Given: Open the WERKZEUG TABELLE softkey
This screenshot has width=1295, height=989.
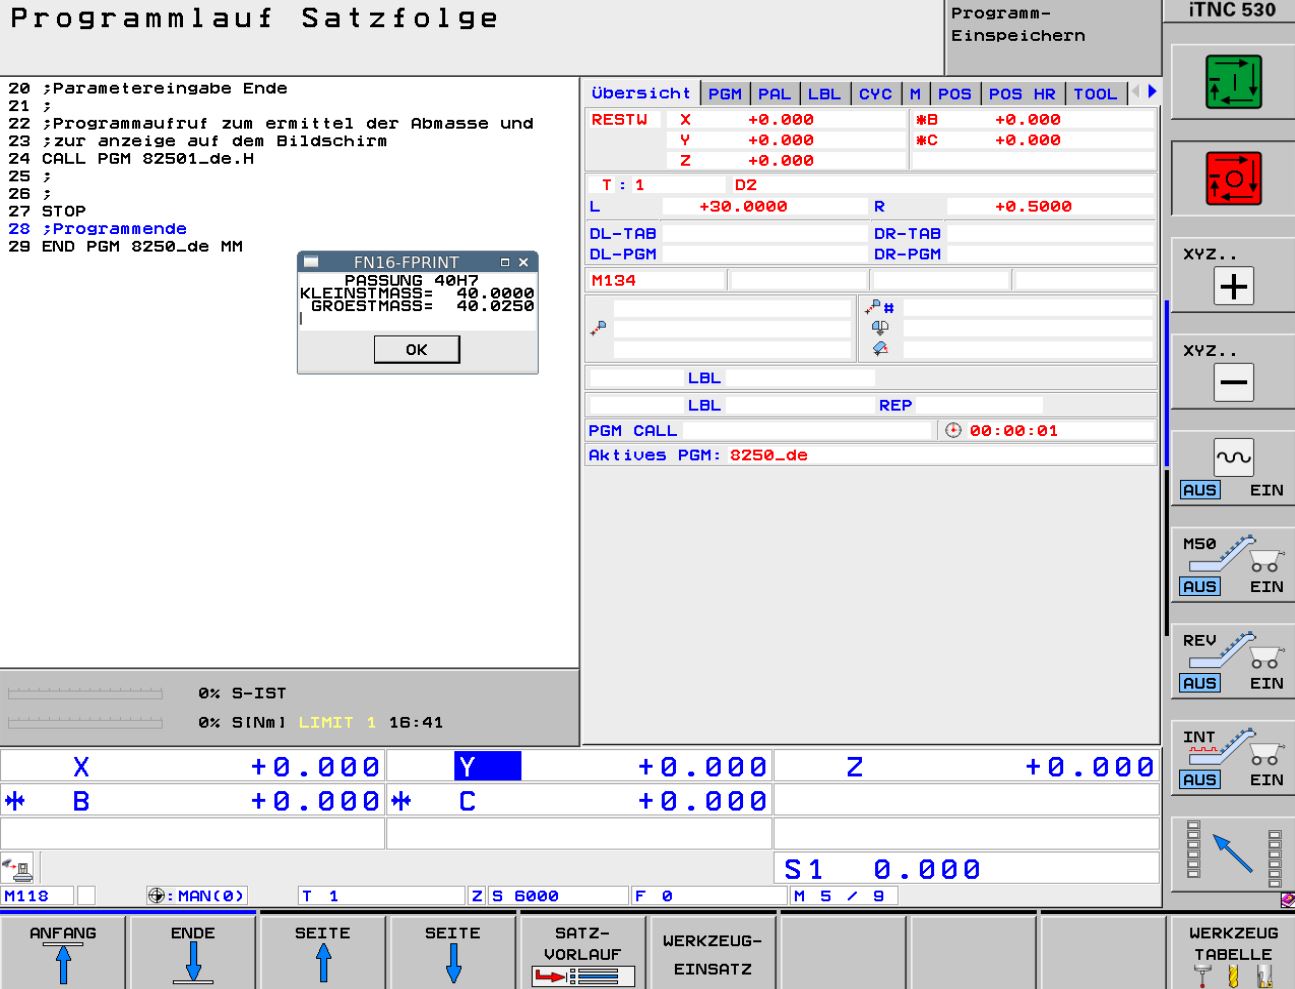Looking at the screenshot, I should [x=1233, y=954].
